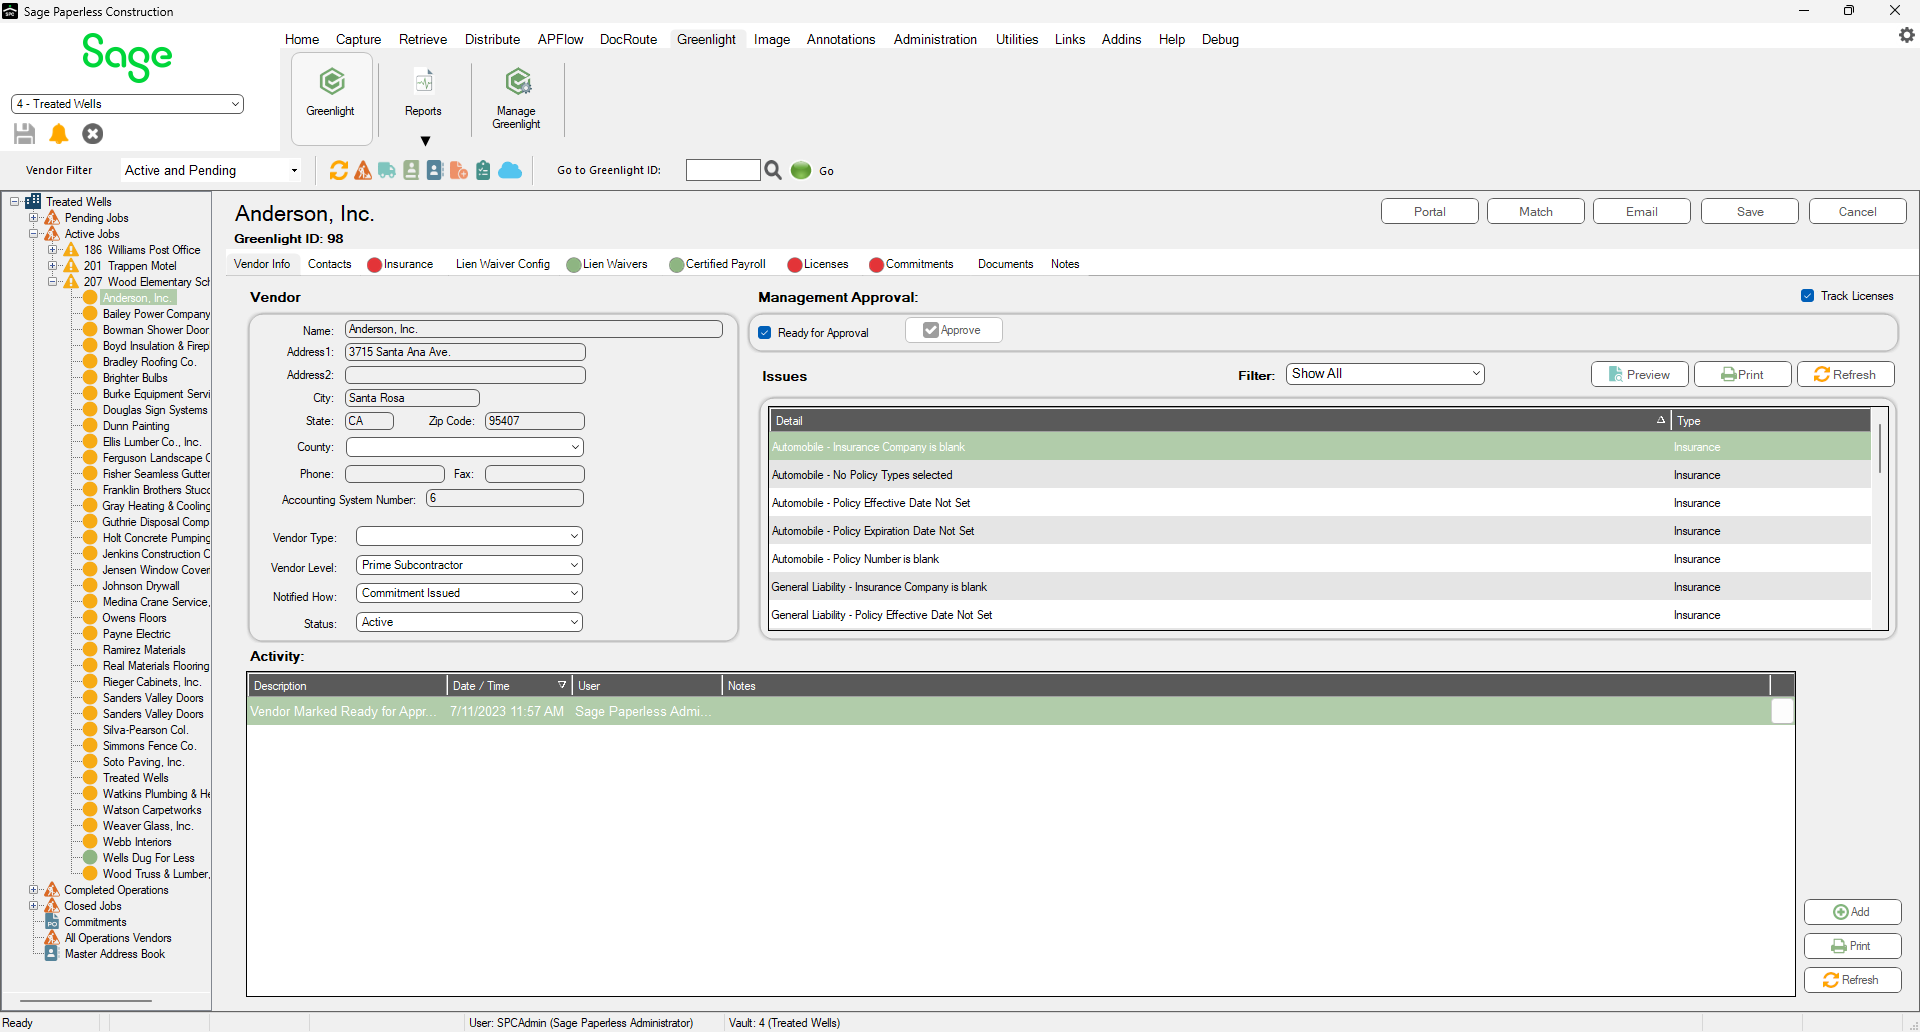This screenshot has width=1920, height=1032.
Task: Open the Greenlight ribbon button
Action: (331, 97)
